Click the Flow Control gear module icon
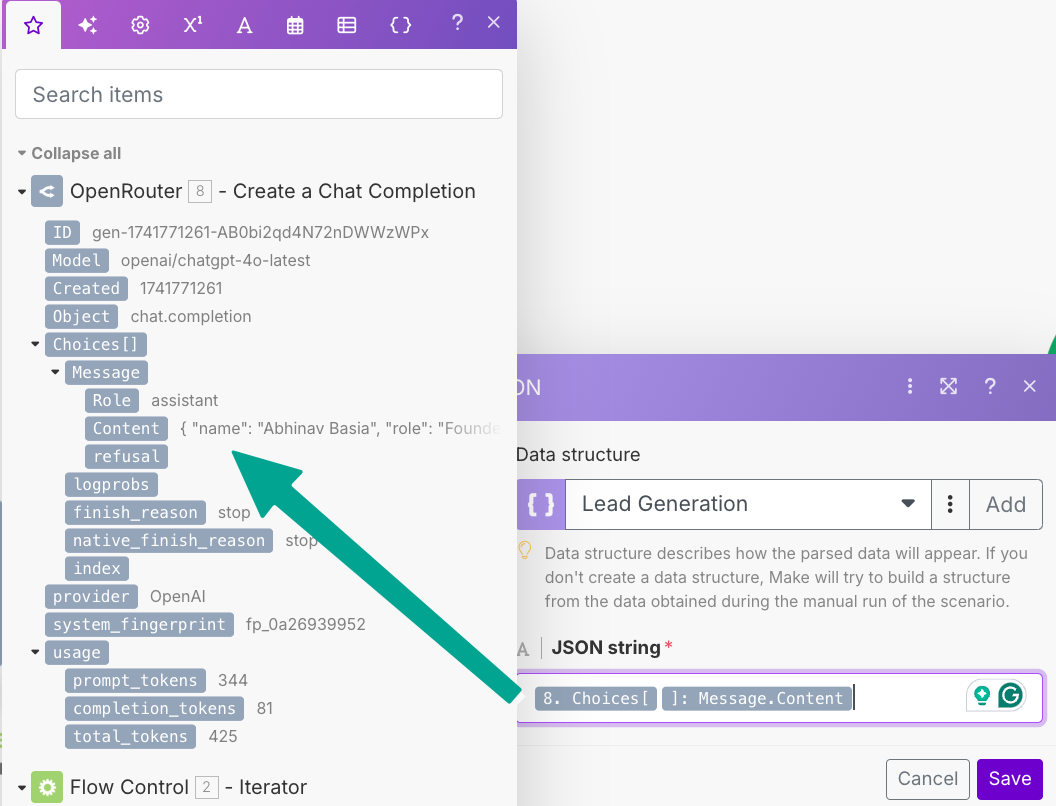Viewport: 1056px width, 806px height. (x=47, y=787)
